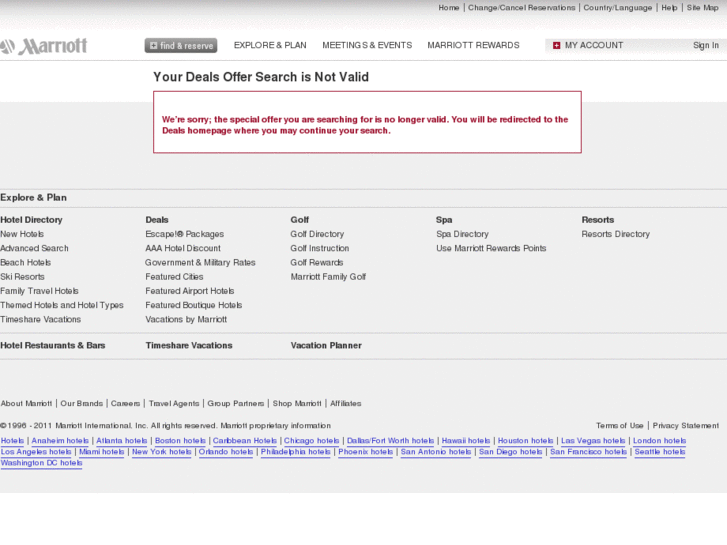Open the Deals heading link
Screen dimensions: 727x545
point(157,220)
